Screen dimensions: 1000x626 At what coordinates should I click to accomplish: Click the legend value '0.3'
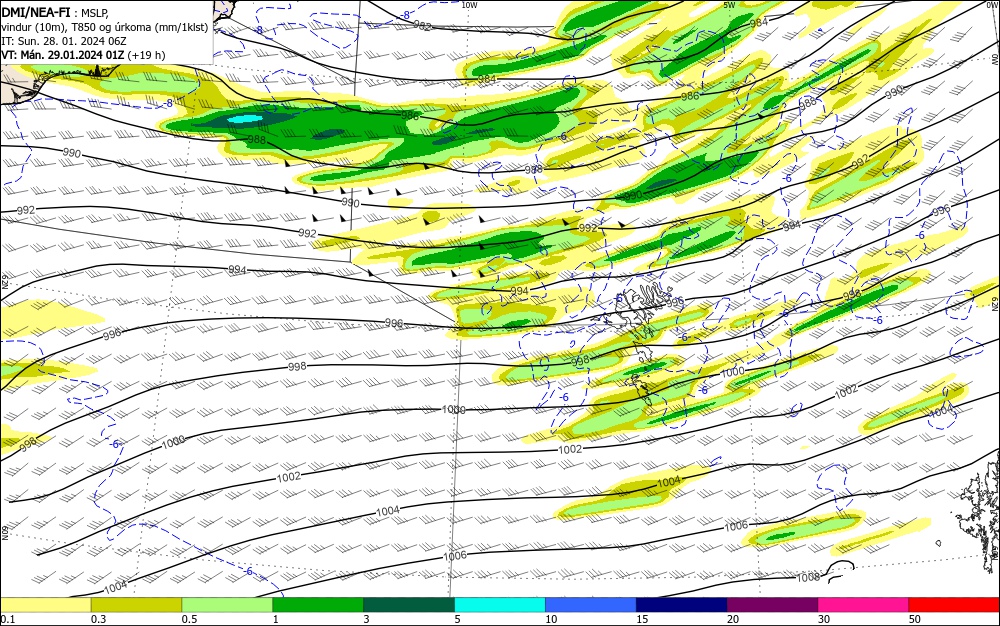[98, 619]
